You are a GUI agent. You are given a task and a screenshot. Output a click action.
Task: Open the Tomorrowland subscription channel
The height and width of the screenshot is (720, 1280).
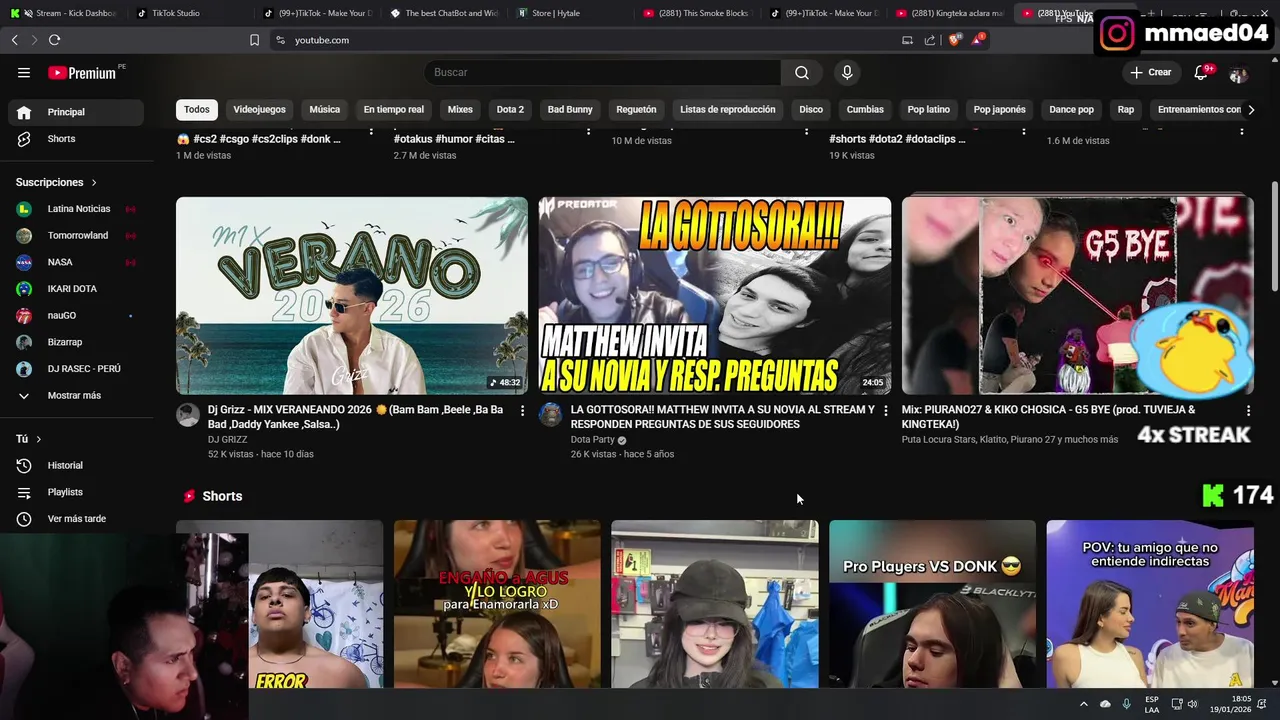(76, 235)
